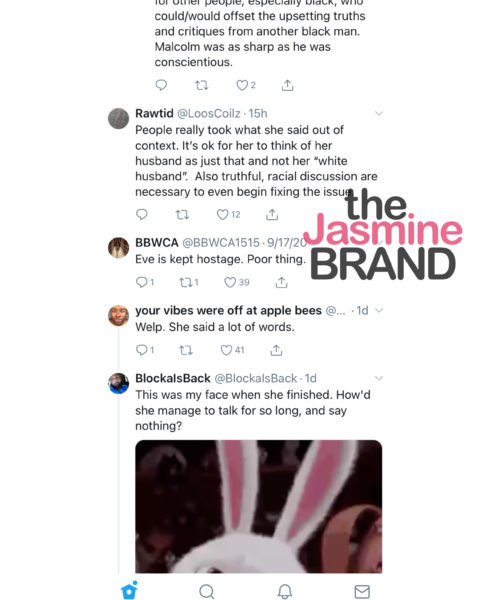Share the BBWCA tweet
480x600 pixels.
[x=281, y=282]
